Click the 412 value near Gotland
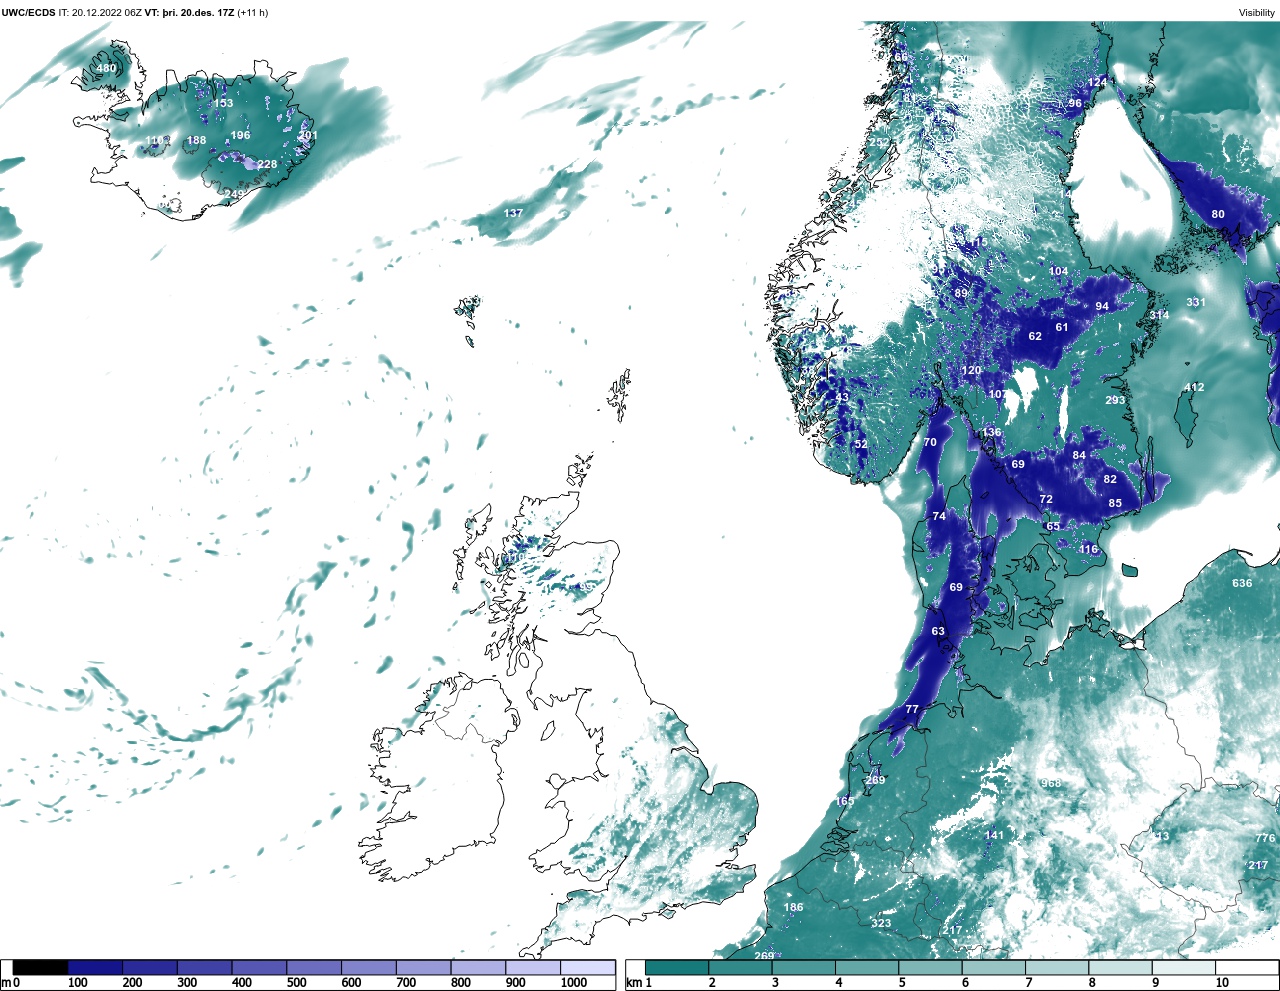1280x991 pixels. click(x=1194, y=387)
